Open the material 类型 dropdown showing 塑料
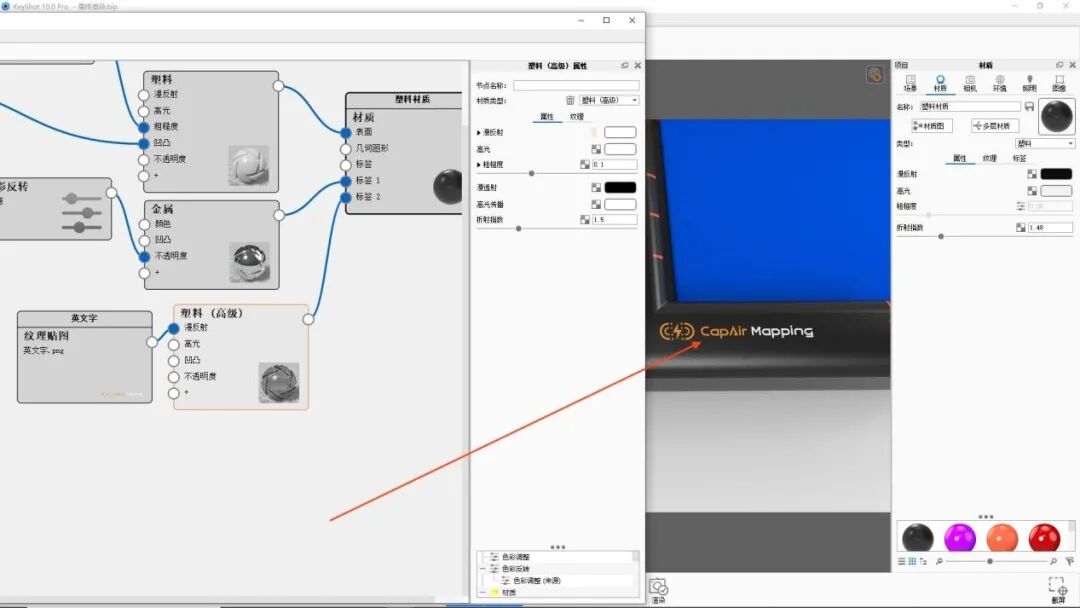 coord(1044,142)
